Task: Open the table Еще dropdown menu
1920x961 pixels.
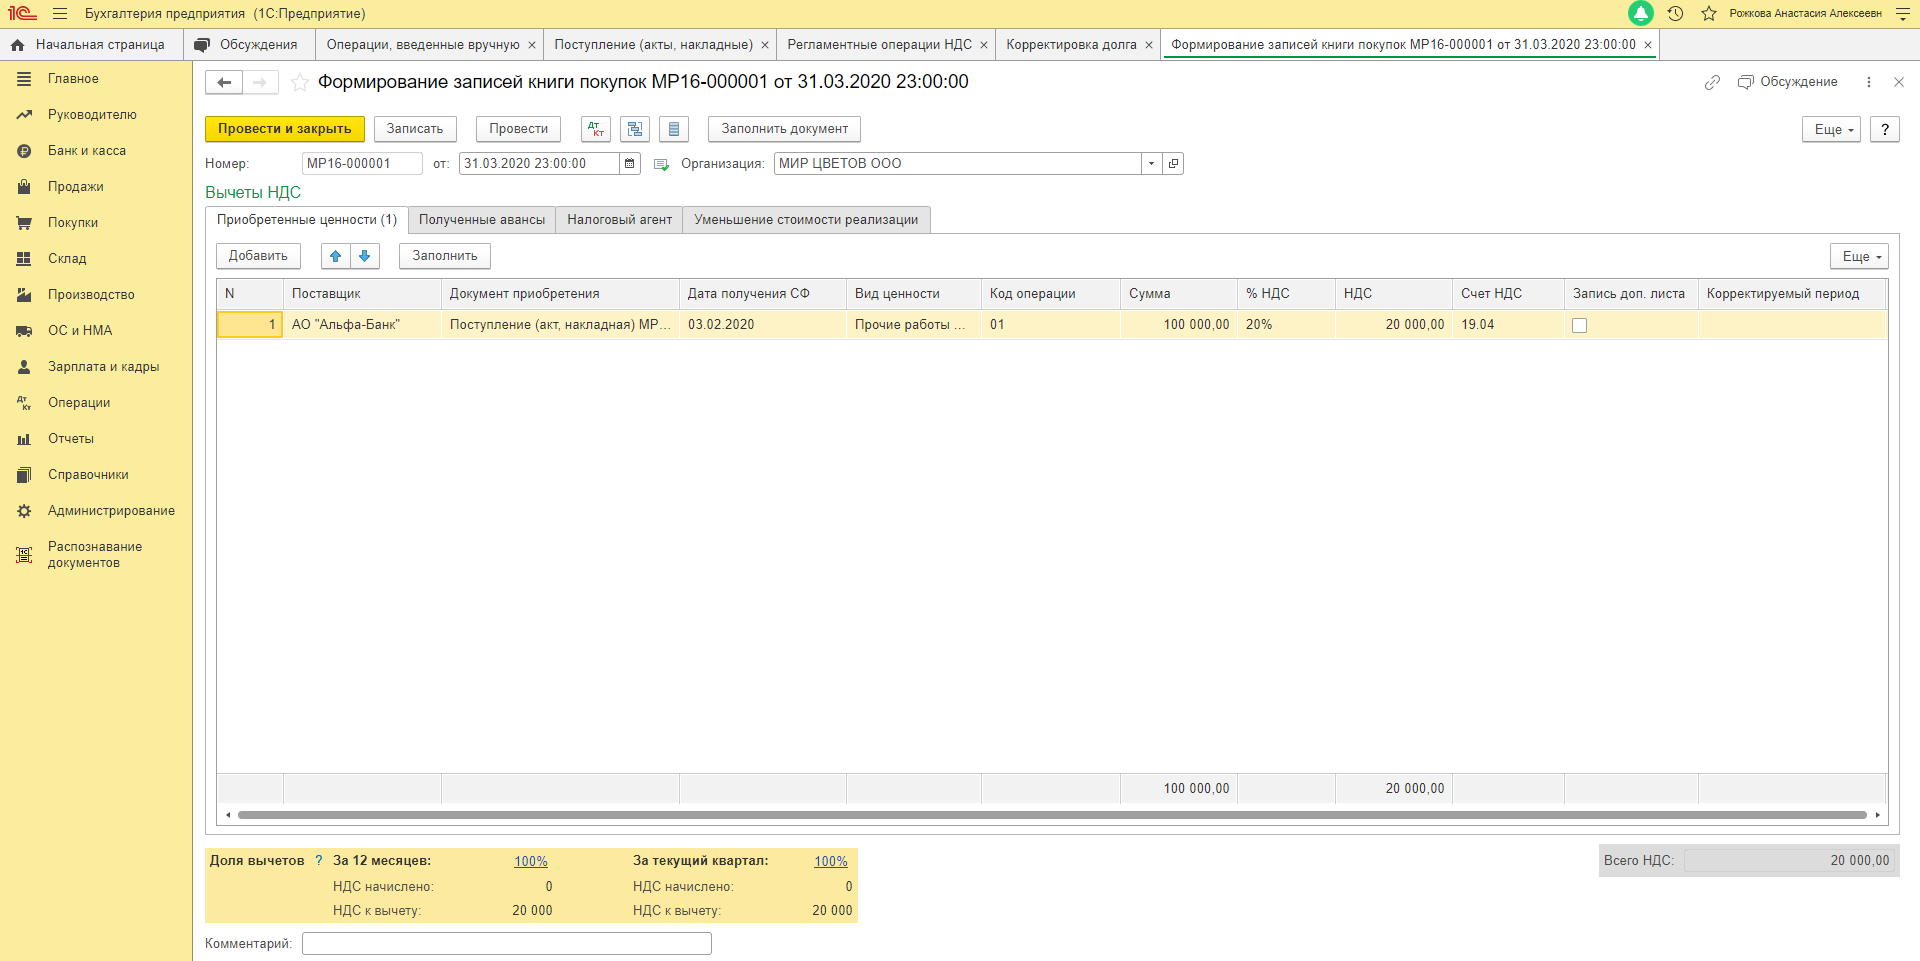Action: tap(1859, 256)
